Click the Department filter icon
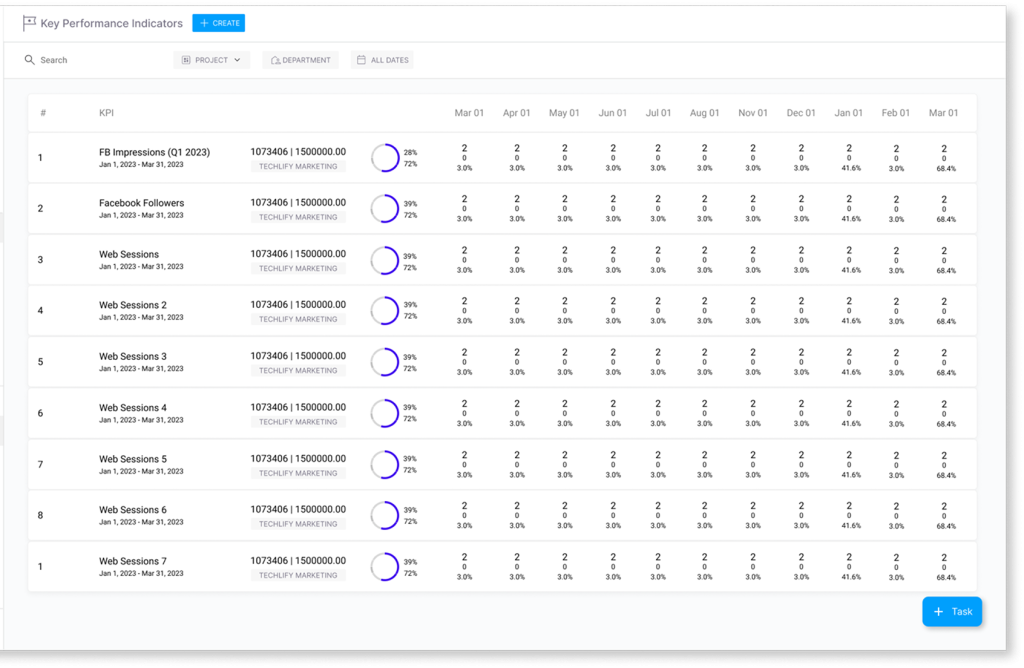The image size is (1024, 668). tap(274, 60)
